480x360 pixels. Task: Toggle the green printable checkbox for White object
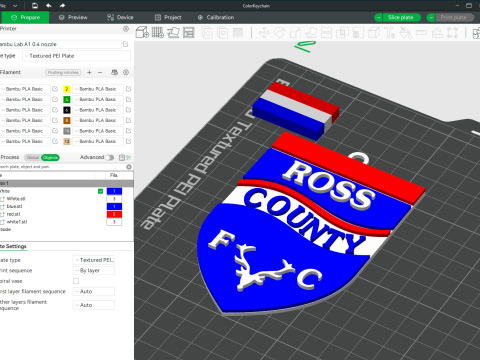click(x=100, y=191)
